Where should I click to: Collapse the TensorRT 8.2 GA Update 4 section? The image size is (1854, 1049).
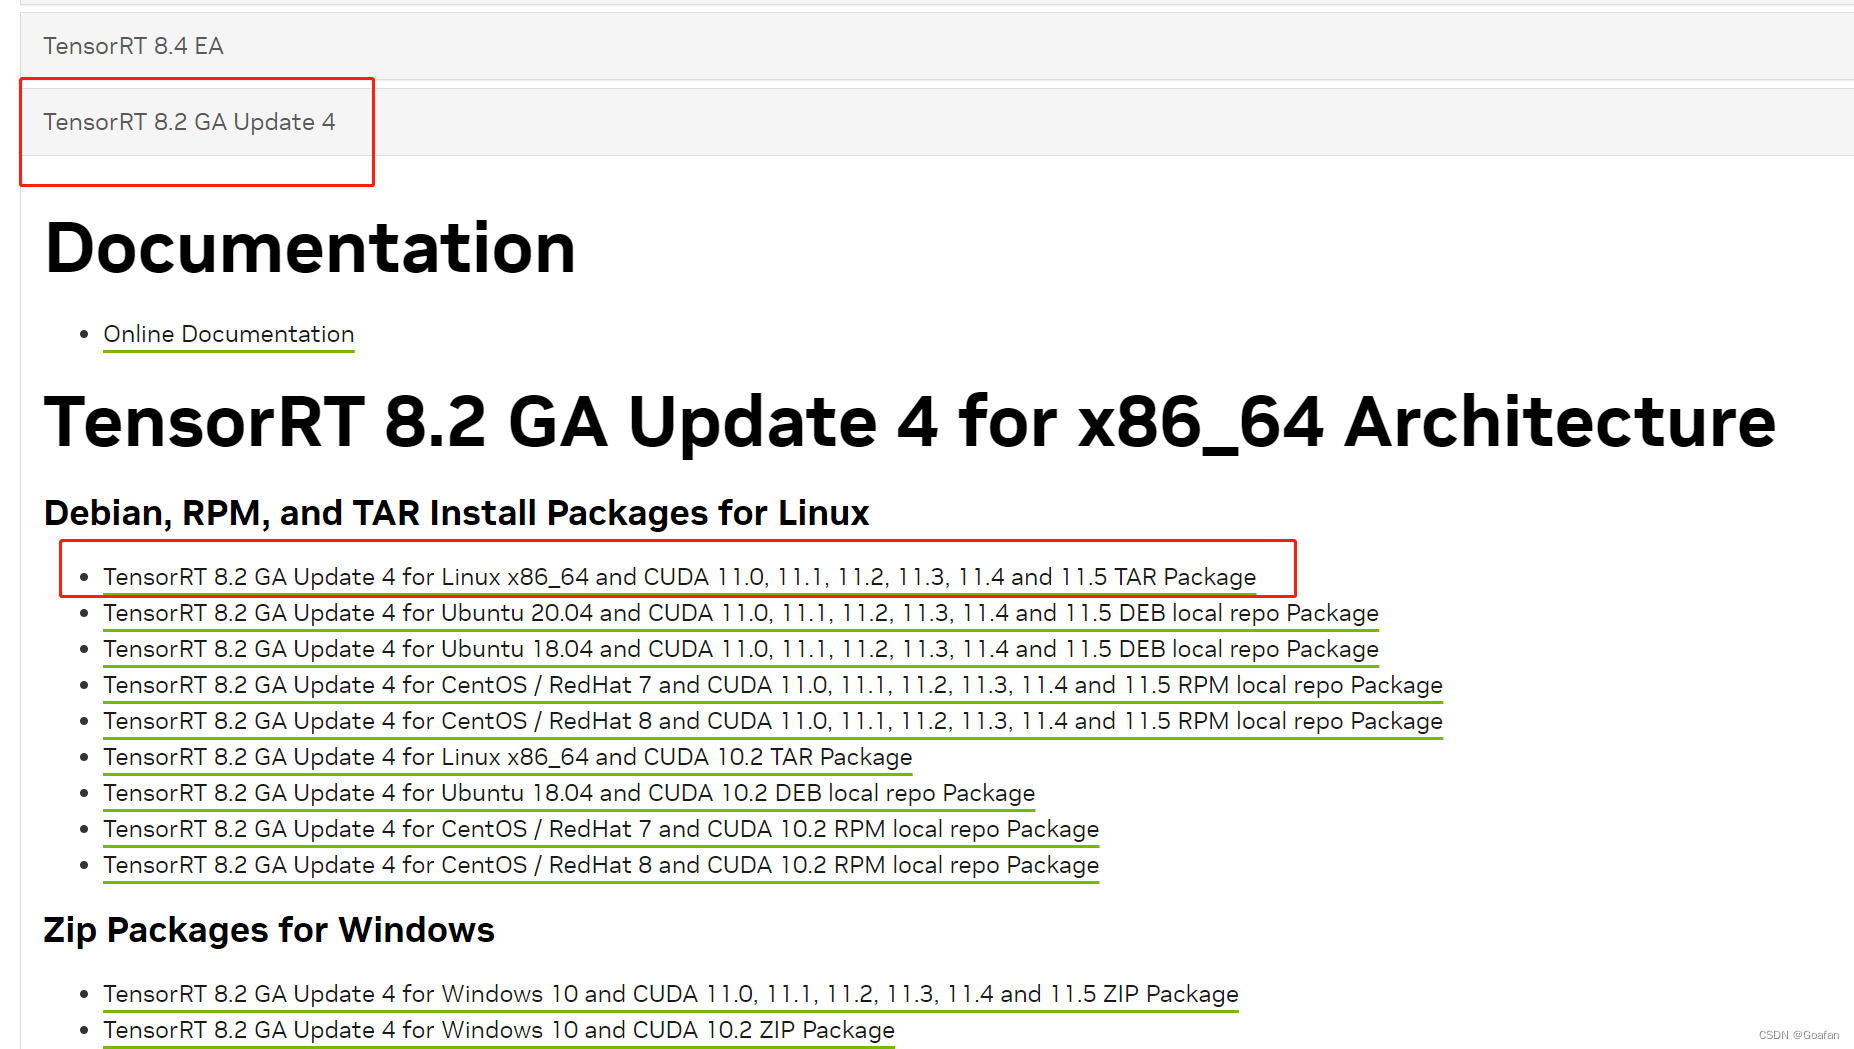click(189, 122)
